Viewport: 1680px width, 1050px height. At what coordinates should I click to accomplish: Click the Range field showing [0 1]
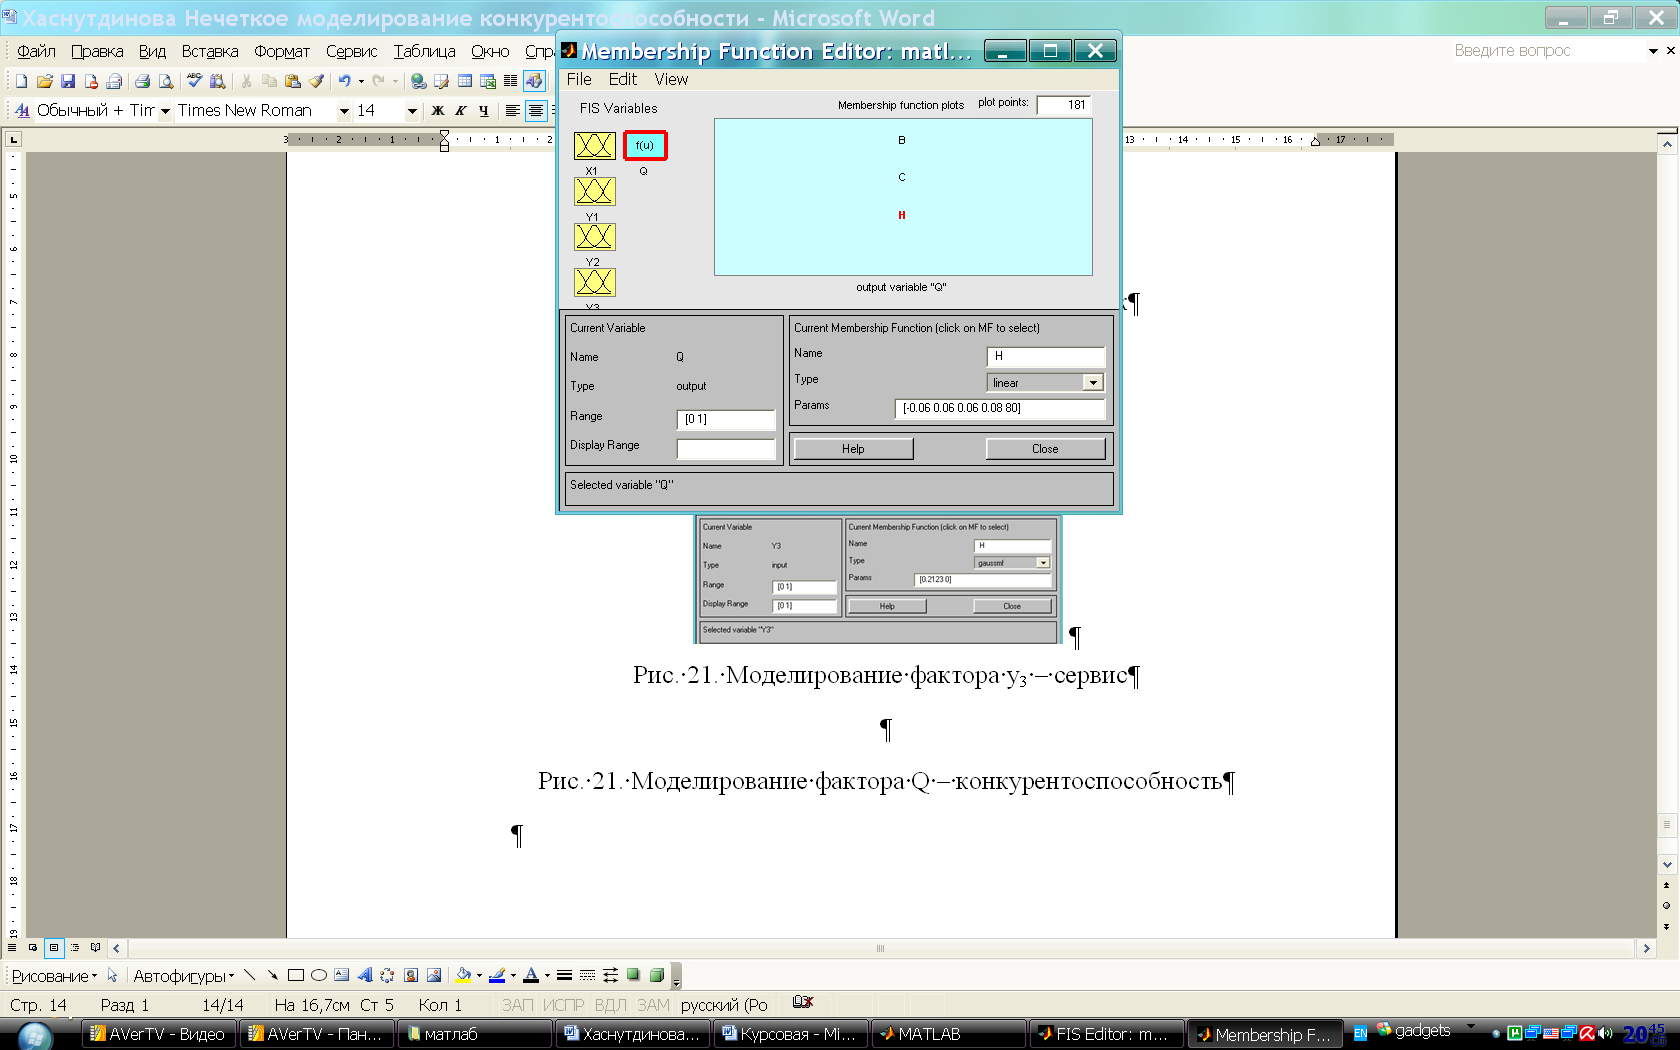[x=726, y=419]
